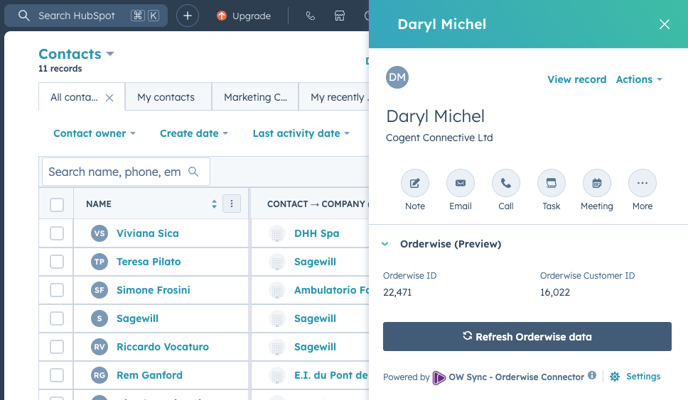Screen dimensions: 688x400
Task: Open the Contacts object dropdown
Action: pyautogui.click(x=76, y=54)
